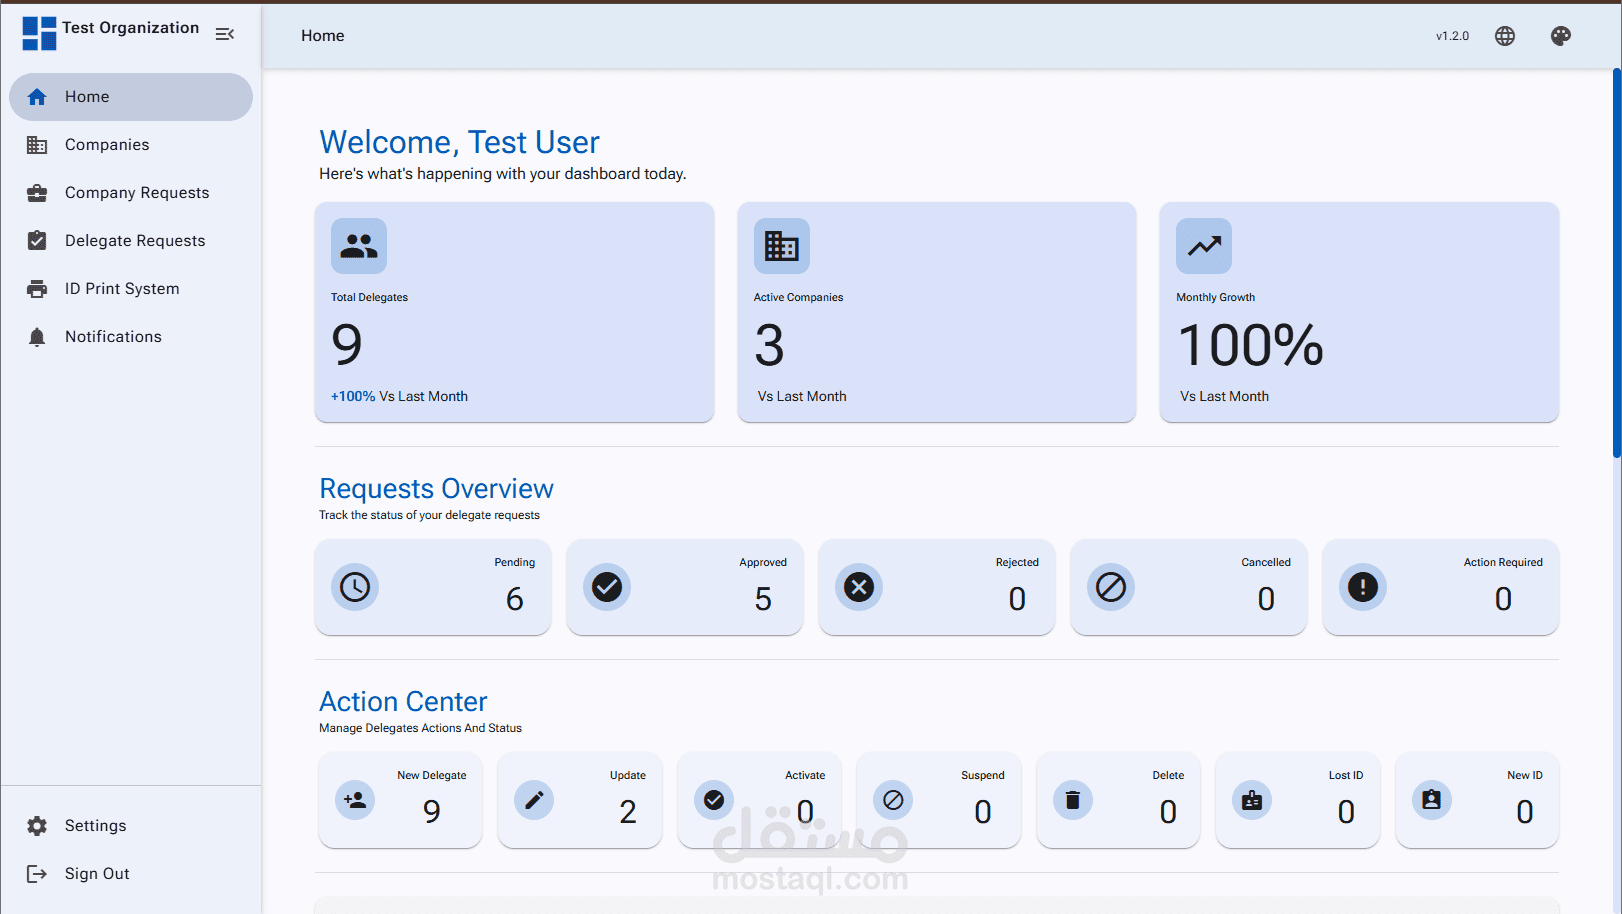Click the New Delegate add-person icon

(355, 800)
